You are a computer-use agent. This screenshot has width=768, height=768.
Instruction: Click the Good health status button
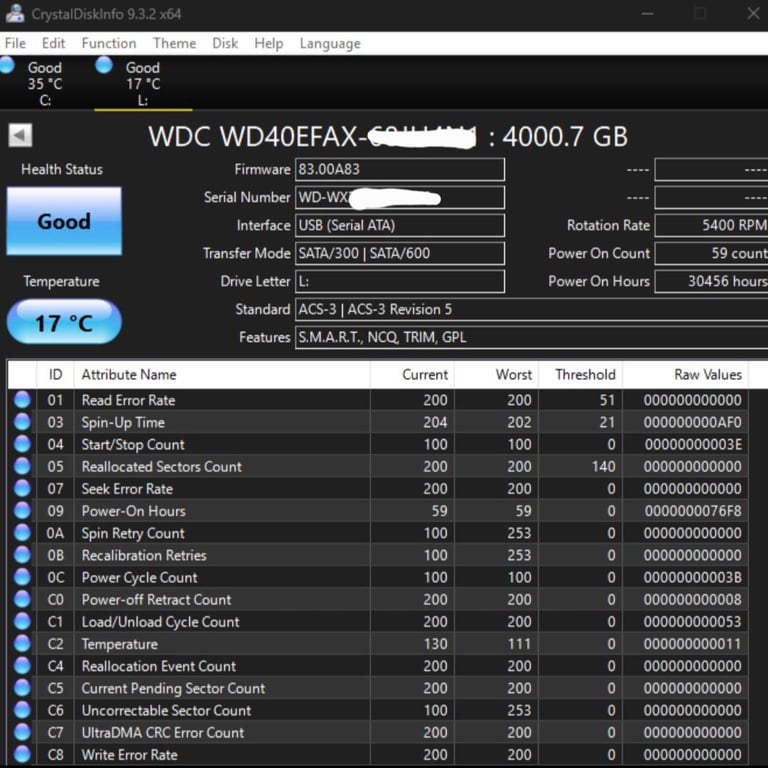pyautogui.click(x=64, y=221)
